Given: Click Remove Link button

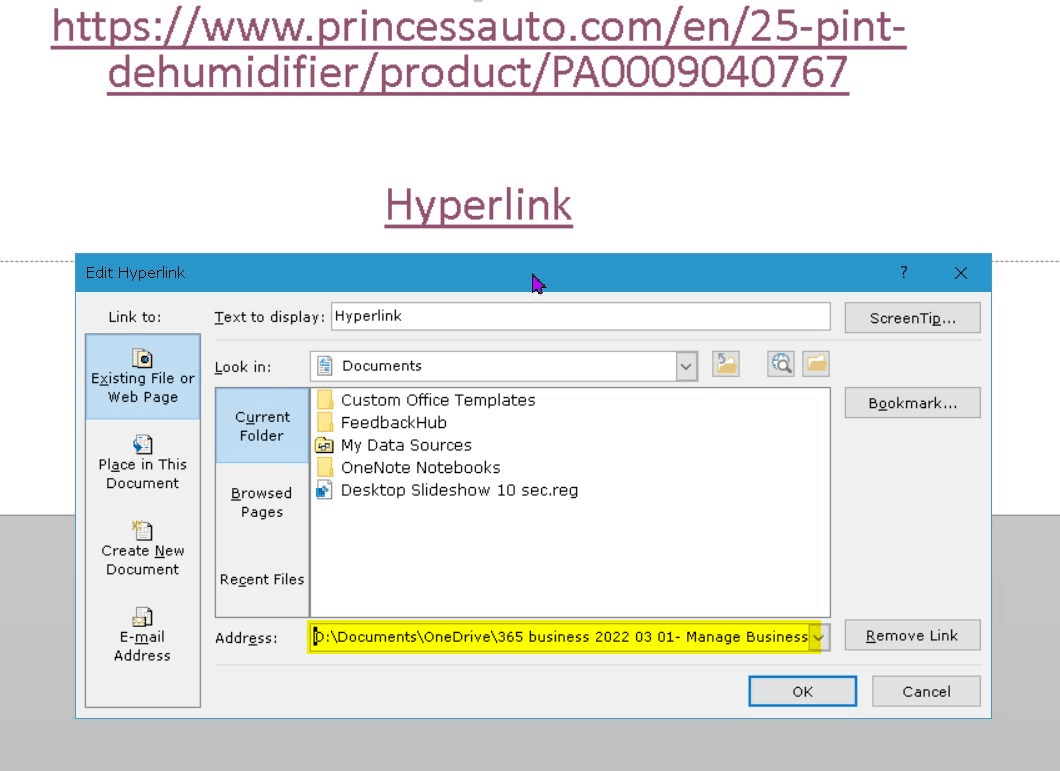Looking at the screenshot, I should coord(913,636).
